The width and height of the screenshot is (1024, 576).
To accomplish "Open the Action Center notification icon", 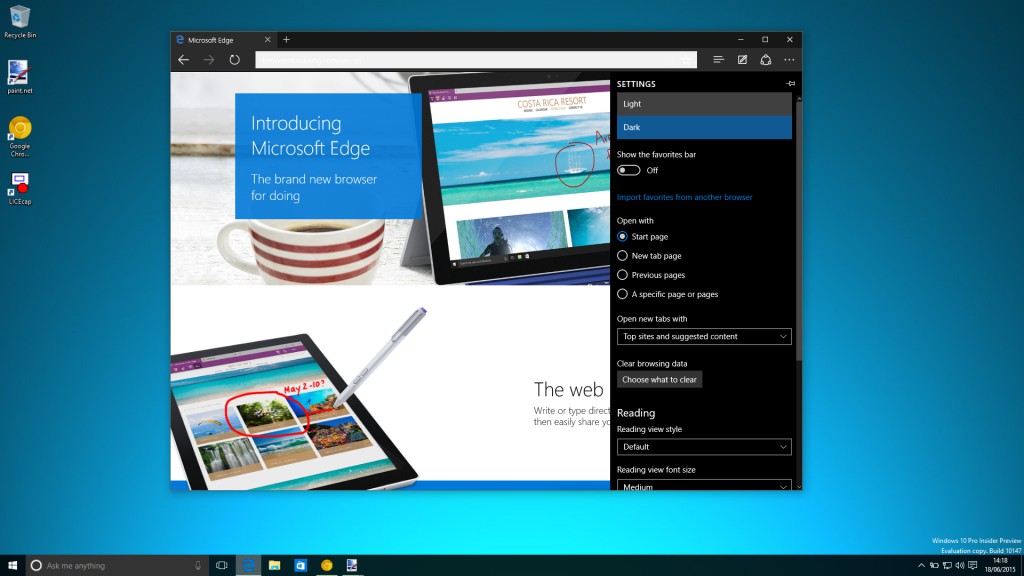I will tap(972, 566).
